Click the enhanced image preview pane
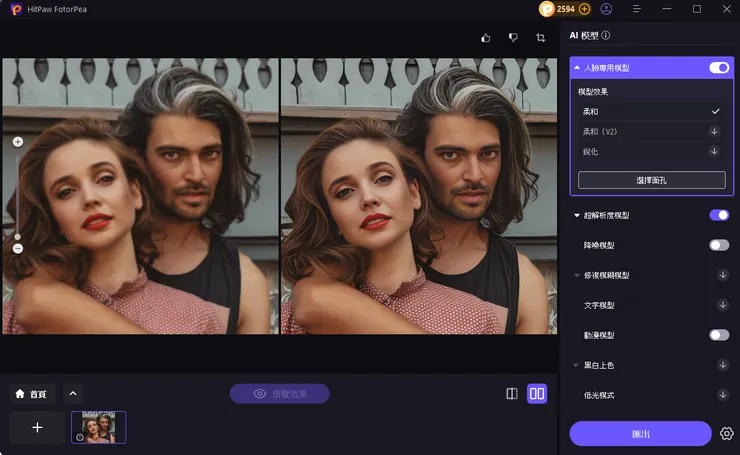This screenshot has width=740, height=455. [x=419, y=196]
